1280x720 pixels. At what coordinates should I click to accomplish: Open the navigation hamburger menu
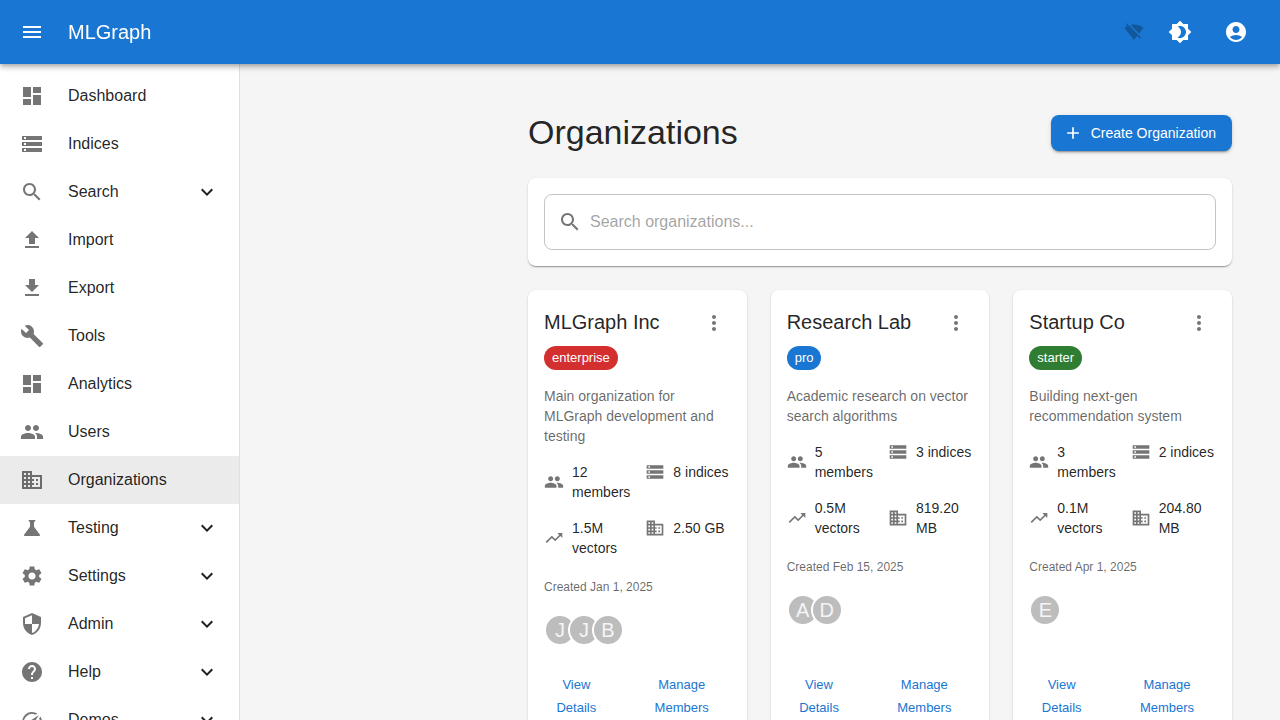[x=32, y=32]
